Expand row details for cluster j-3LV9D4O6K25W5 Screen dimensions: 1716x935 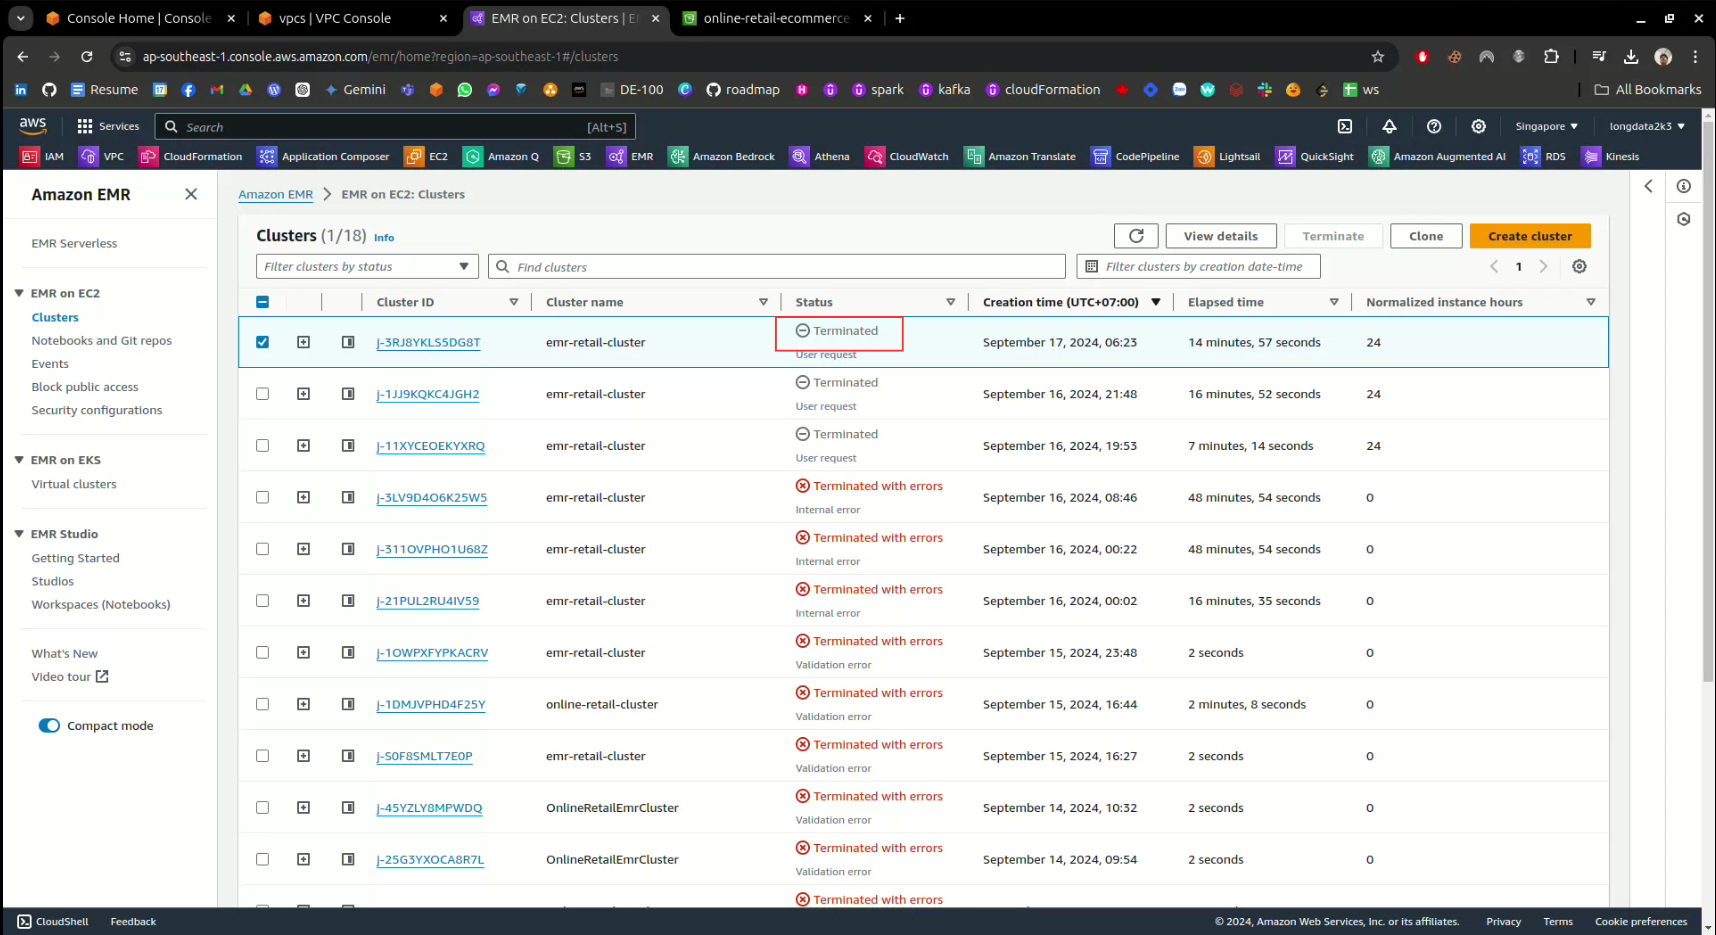click(x=303, y=498)
